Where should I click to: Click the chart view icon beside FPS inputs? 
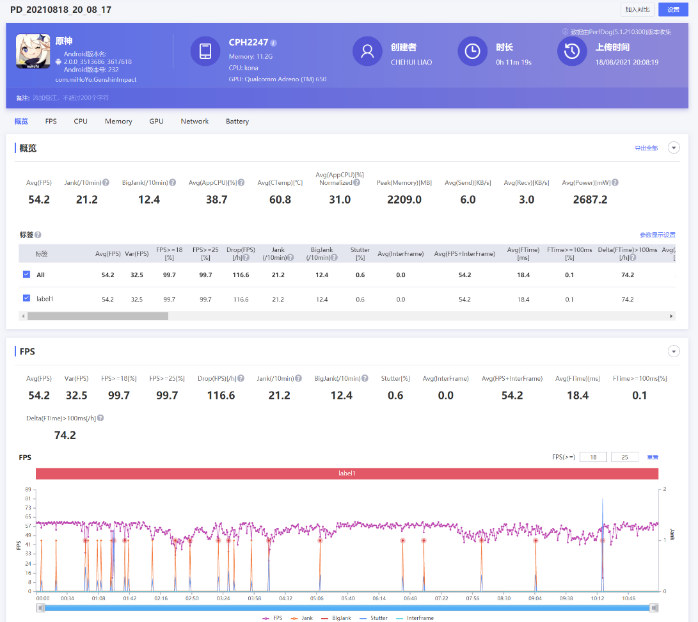652,457
